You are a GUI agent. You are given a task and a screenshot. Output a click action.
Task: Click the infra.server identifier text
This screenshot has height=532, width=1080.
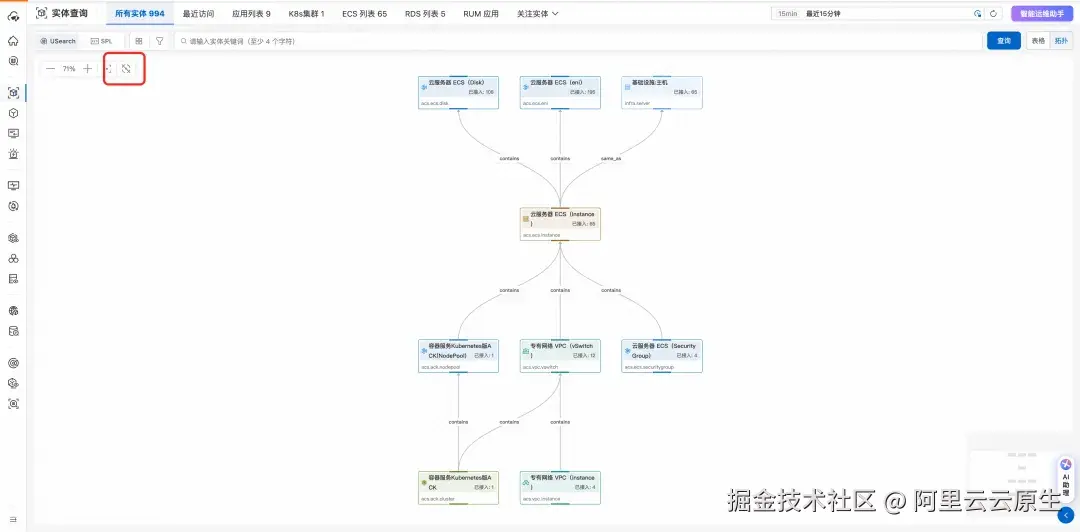(x=636, y=103)
